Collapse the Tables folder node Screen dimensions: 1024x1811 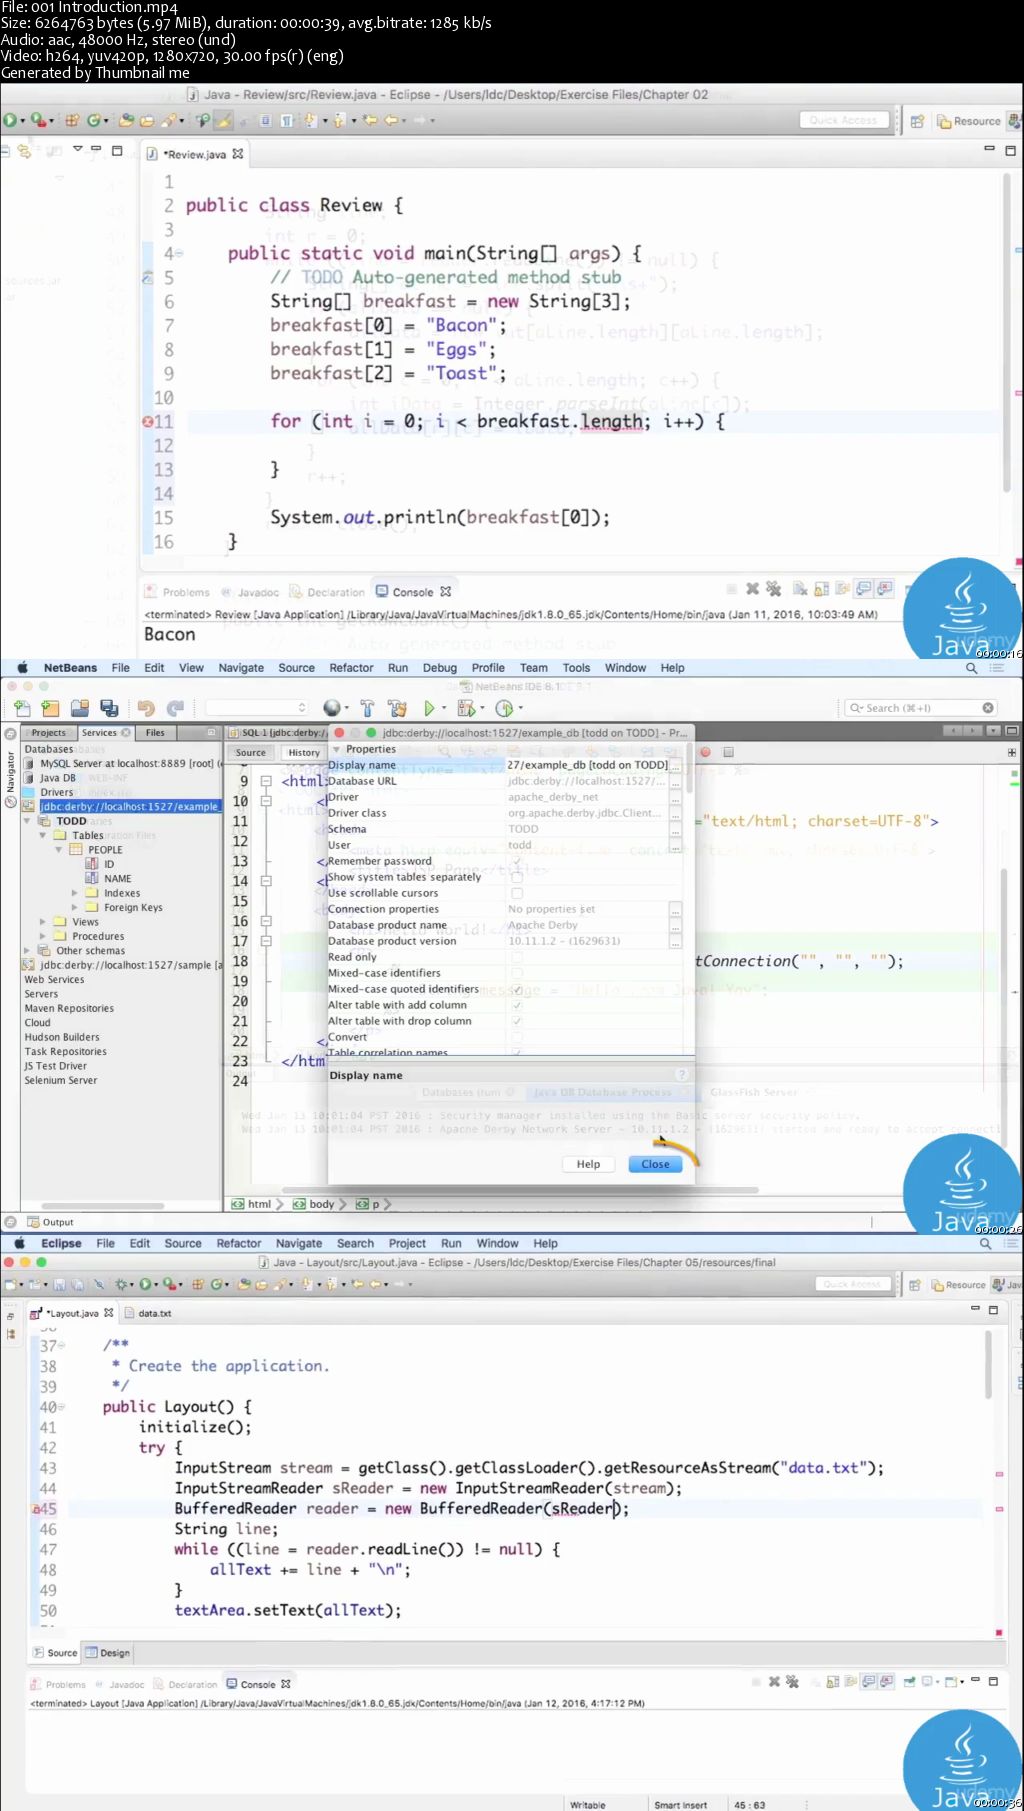pyautogui.click(x=42, y=835)
